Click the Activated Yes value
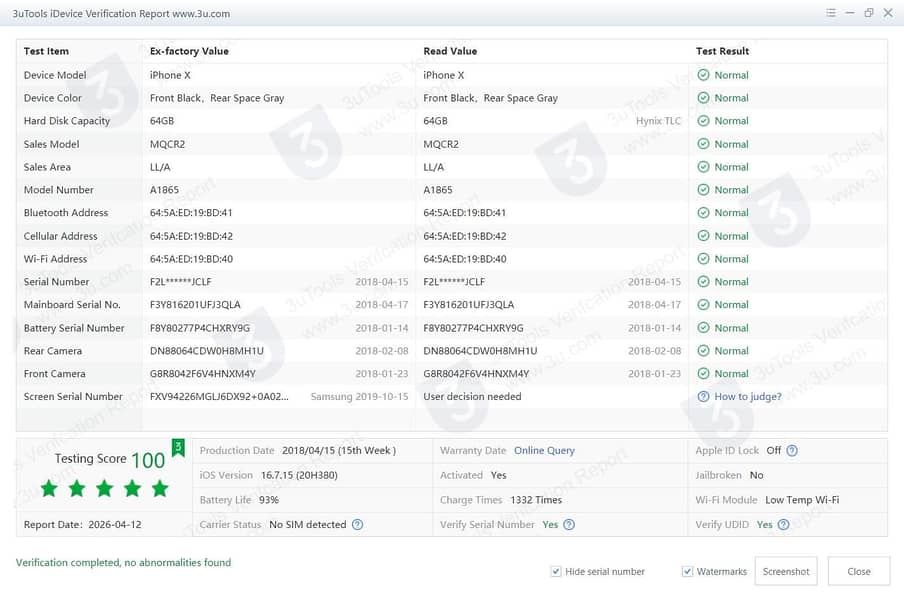 (x=499, y=476)
